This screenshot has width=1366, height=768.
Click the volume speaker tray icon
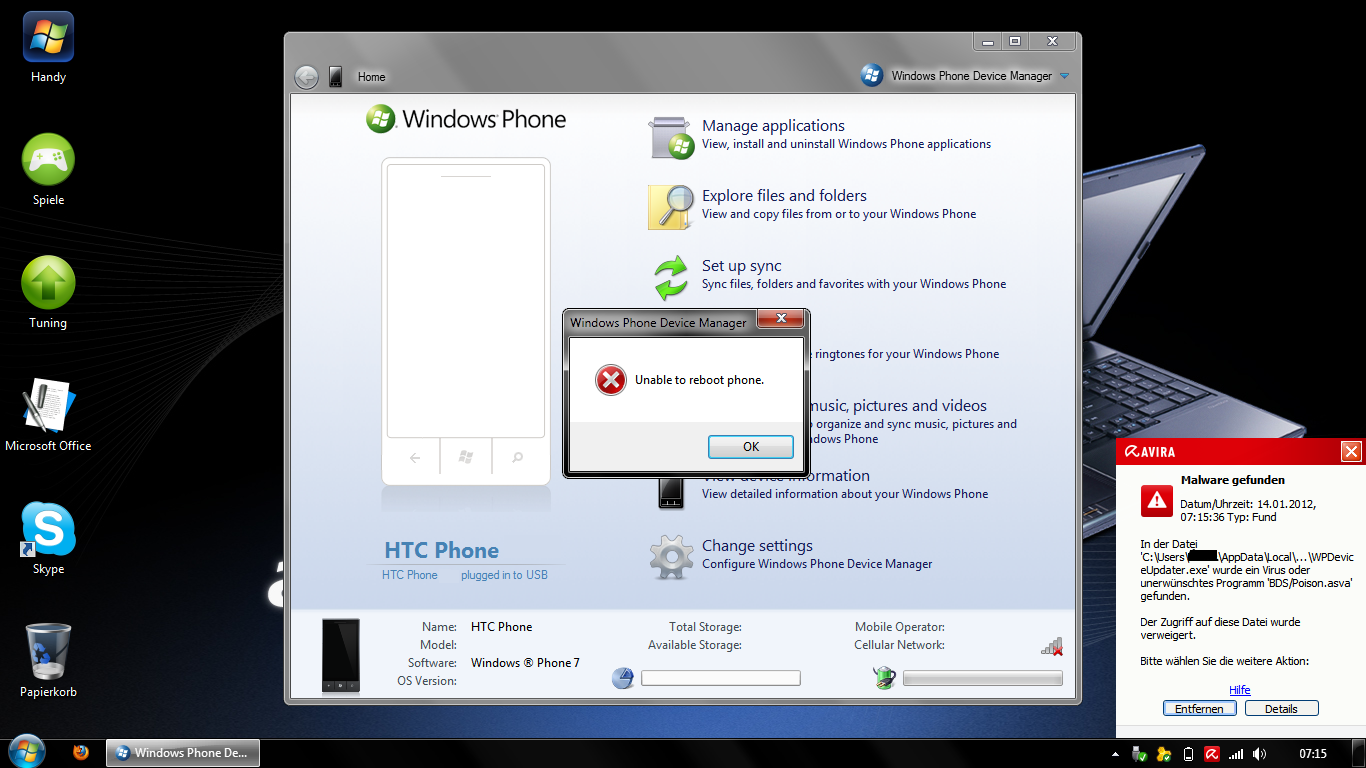pos(1260,754)
